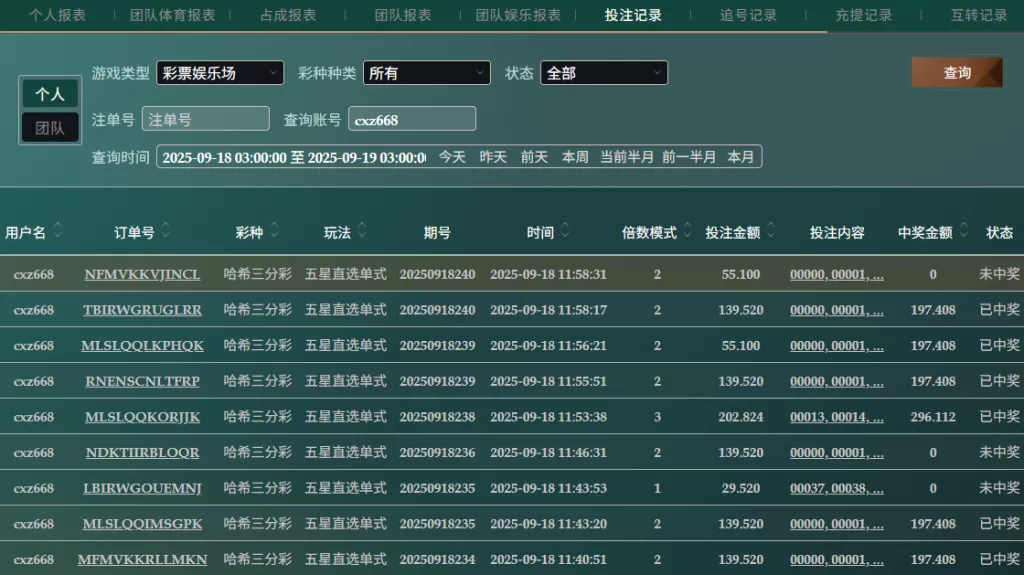The image size is (1024, 575).
Task: Sort records using the 时间 sort icon
Action: point(565,231)
